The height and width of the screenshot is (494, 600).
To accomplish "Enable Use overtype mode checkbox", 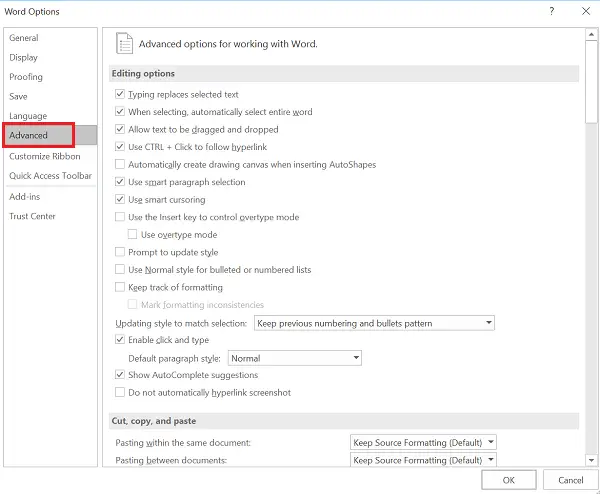I will click(x=134, y=235).
